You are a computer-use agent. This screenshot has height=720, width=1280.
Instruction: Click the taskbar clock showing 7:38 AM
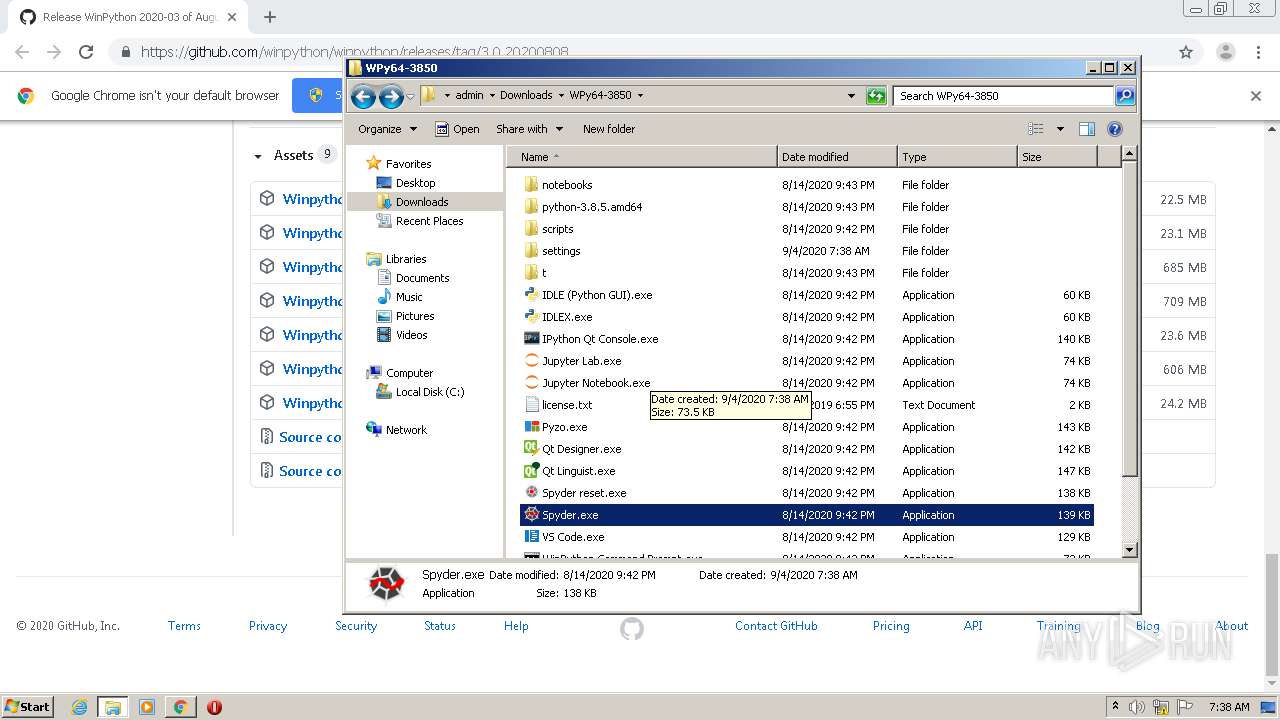1229,707
